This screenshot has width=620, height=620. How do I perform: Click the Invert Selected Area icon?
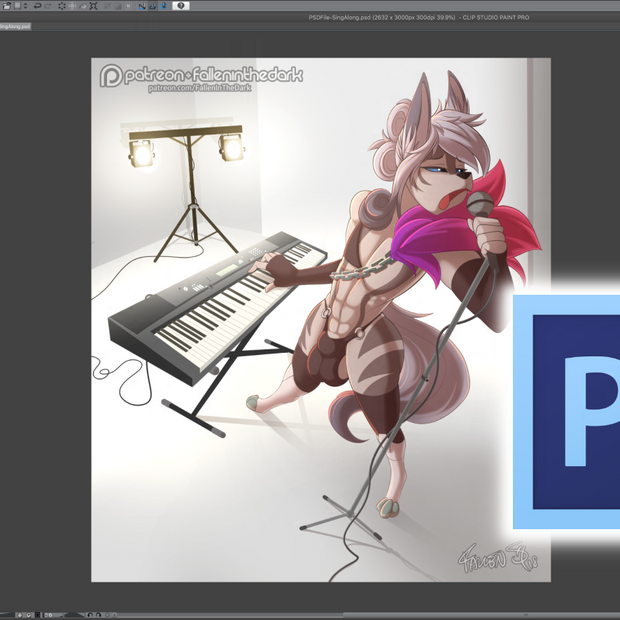click(118, 6)
